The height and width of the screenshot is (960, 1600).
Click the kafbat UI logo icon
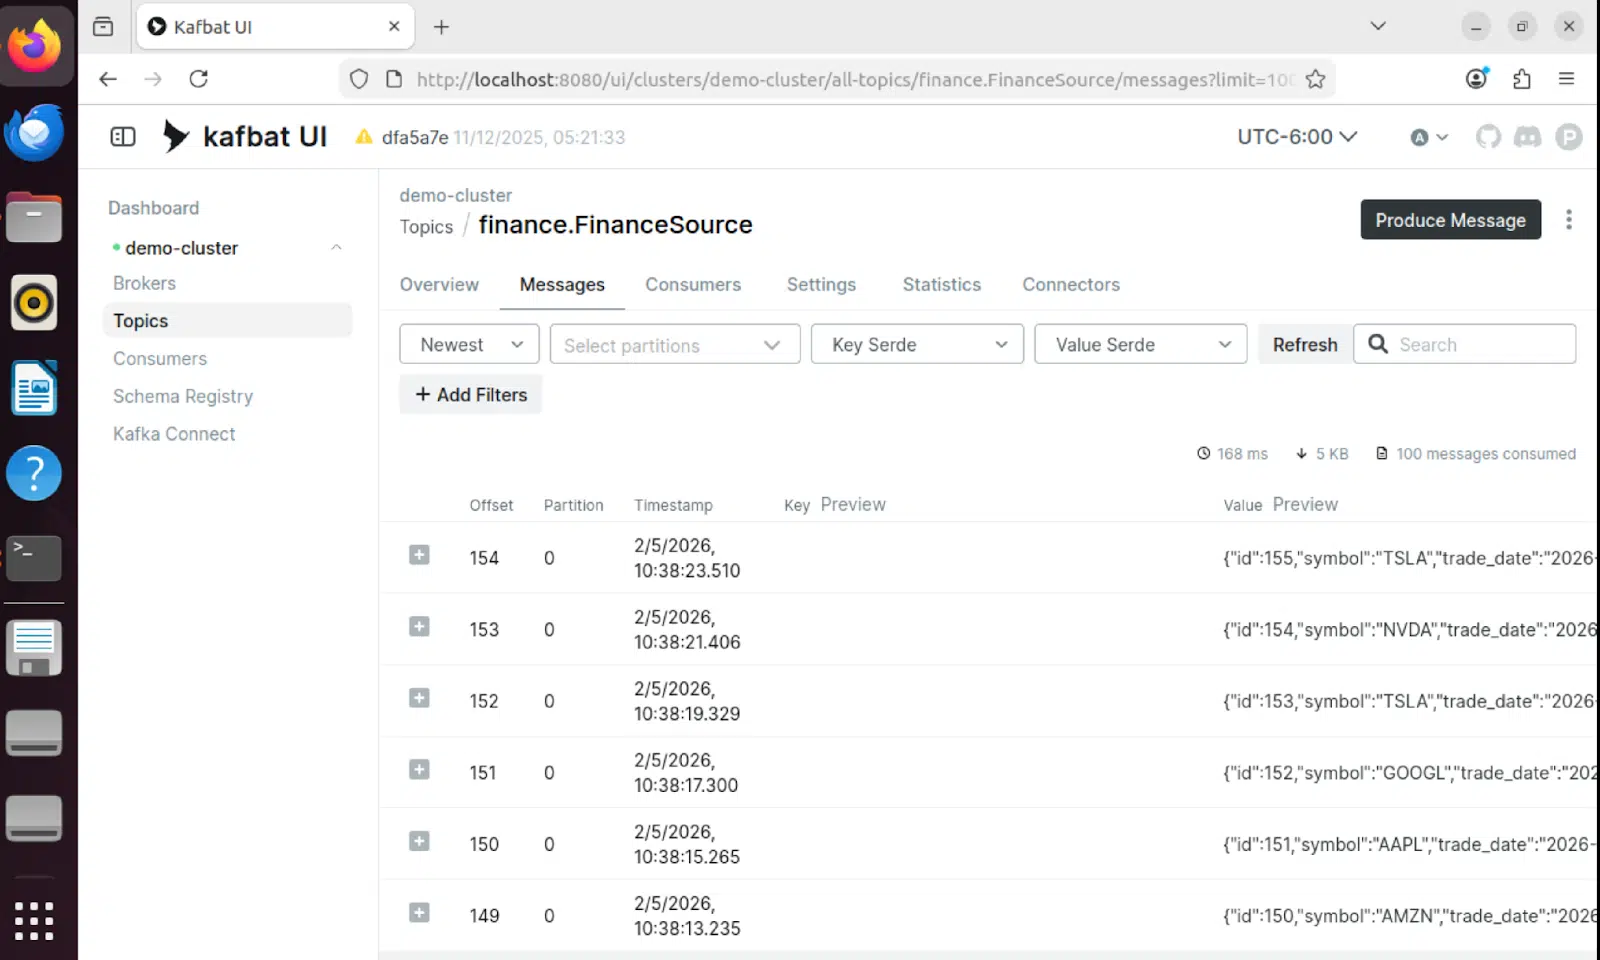174,135
